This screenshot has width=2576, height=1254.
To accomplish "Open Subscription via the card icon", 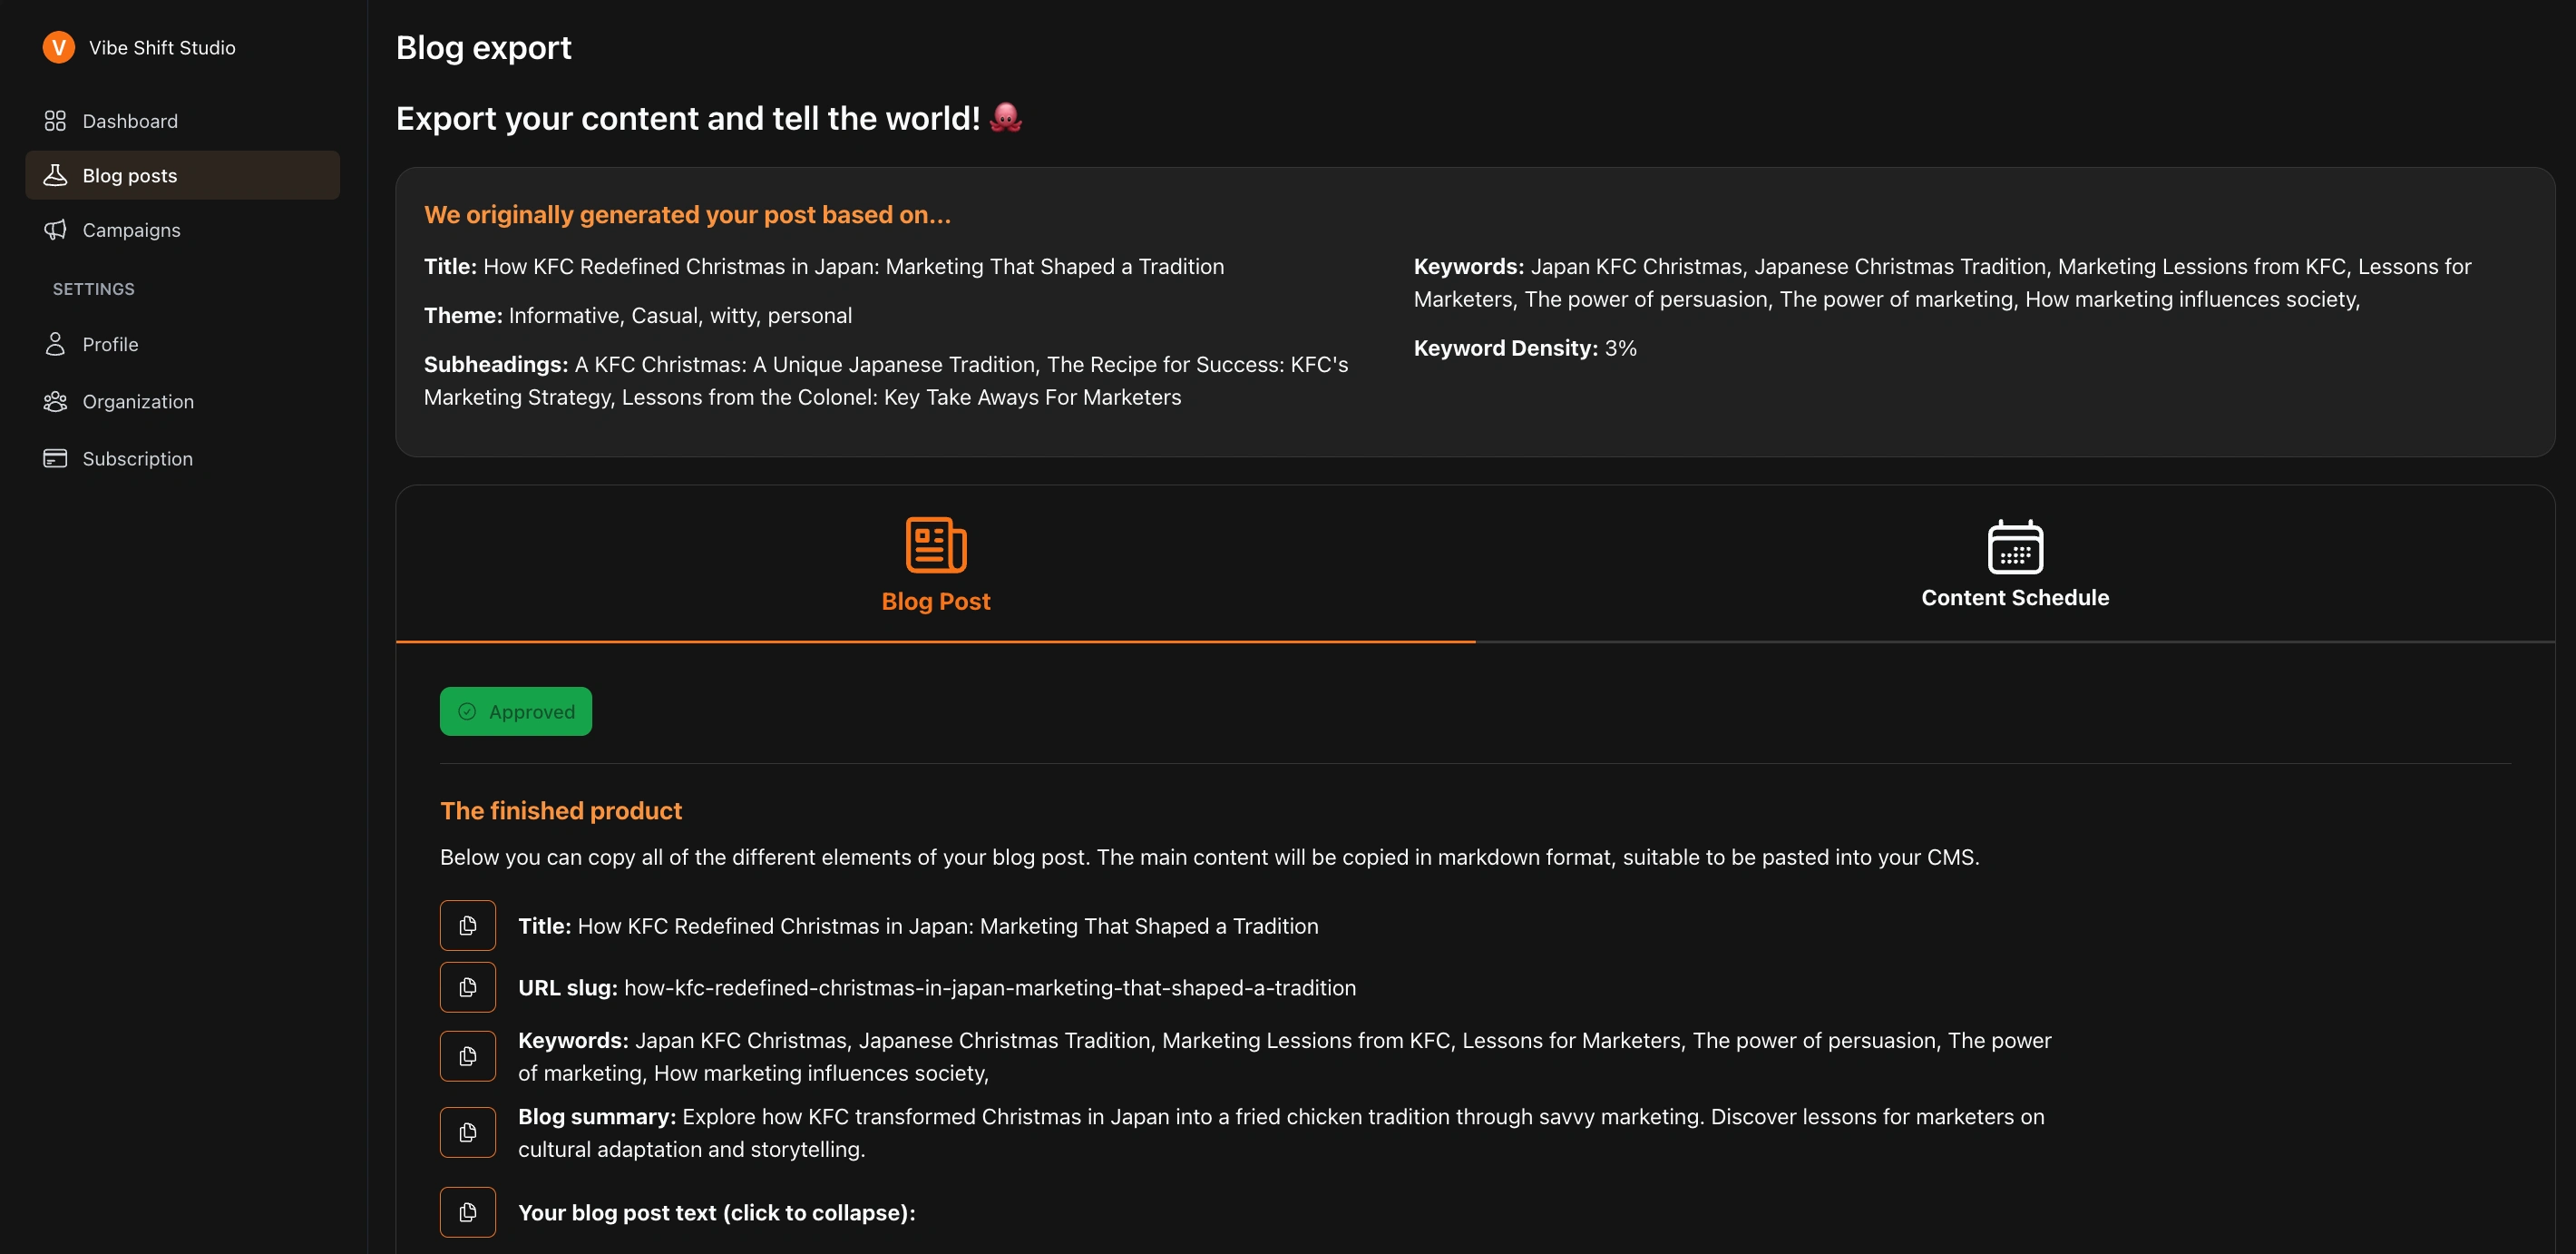I will coord(56,457).
